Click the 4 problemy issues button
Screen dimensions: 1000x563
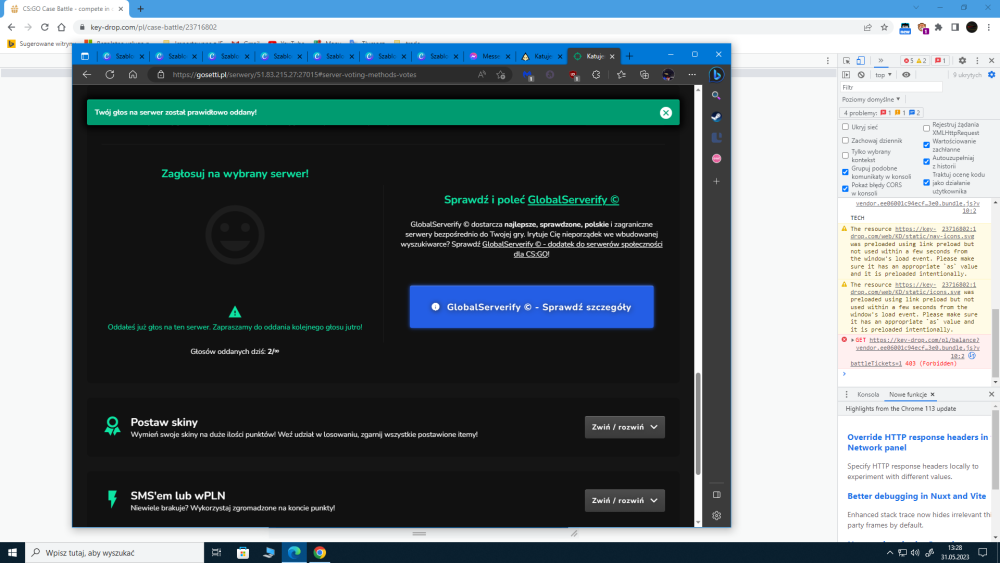point(881,113)
